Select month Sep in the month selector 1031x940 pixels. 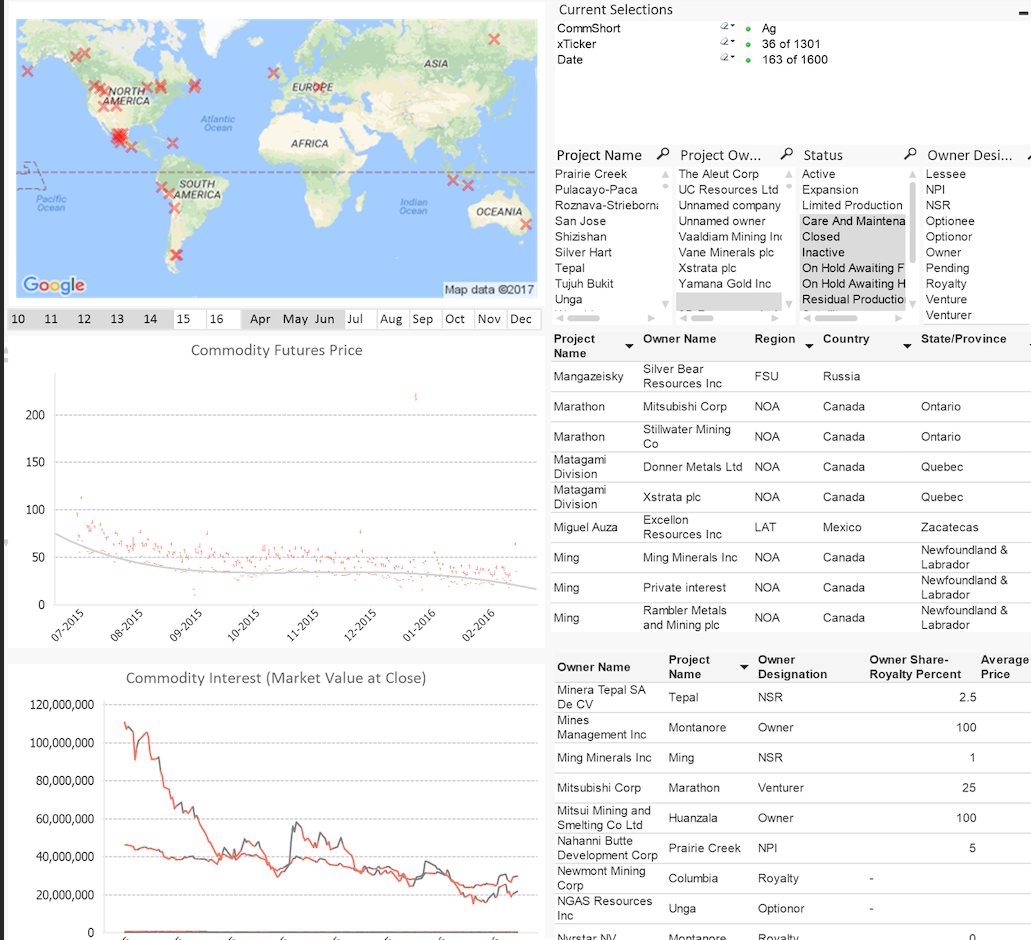[423, 319]
